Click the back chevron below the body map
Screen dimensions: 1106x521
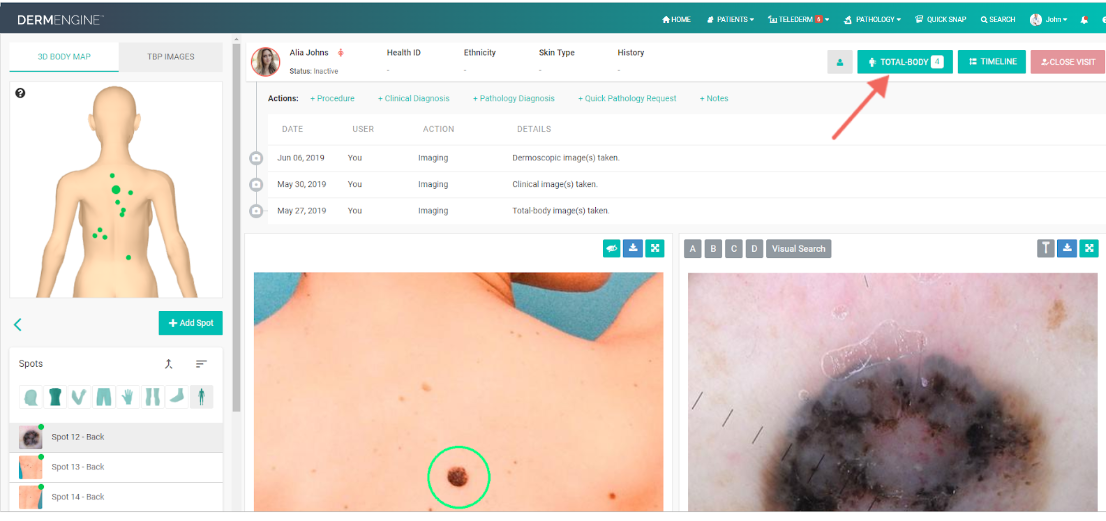[x=18, y=324]
